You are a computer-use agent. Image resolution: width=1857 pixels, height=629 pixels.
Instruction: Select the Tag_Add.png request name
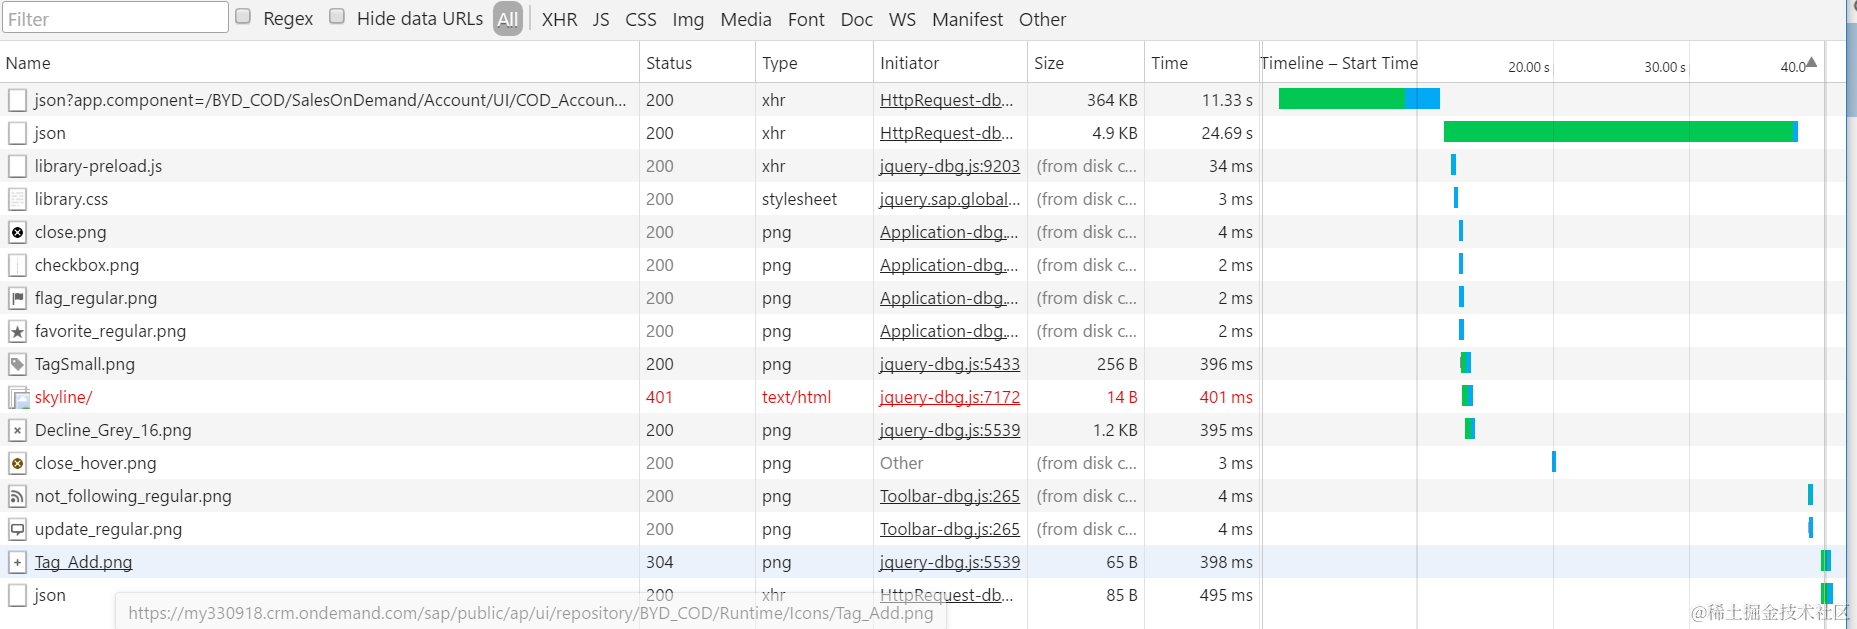click(x=83, y=562)
